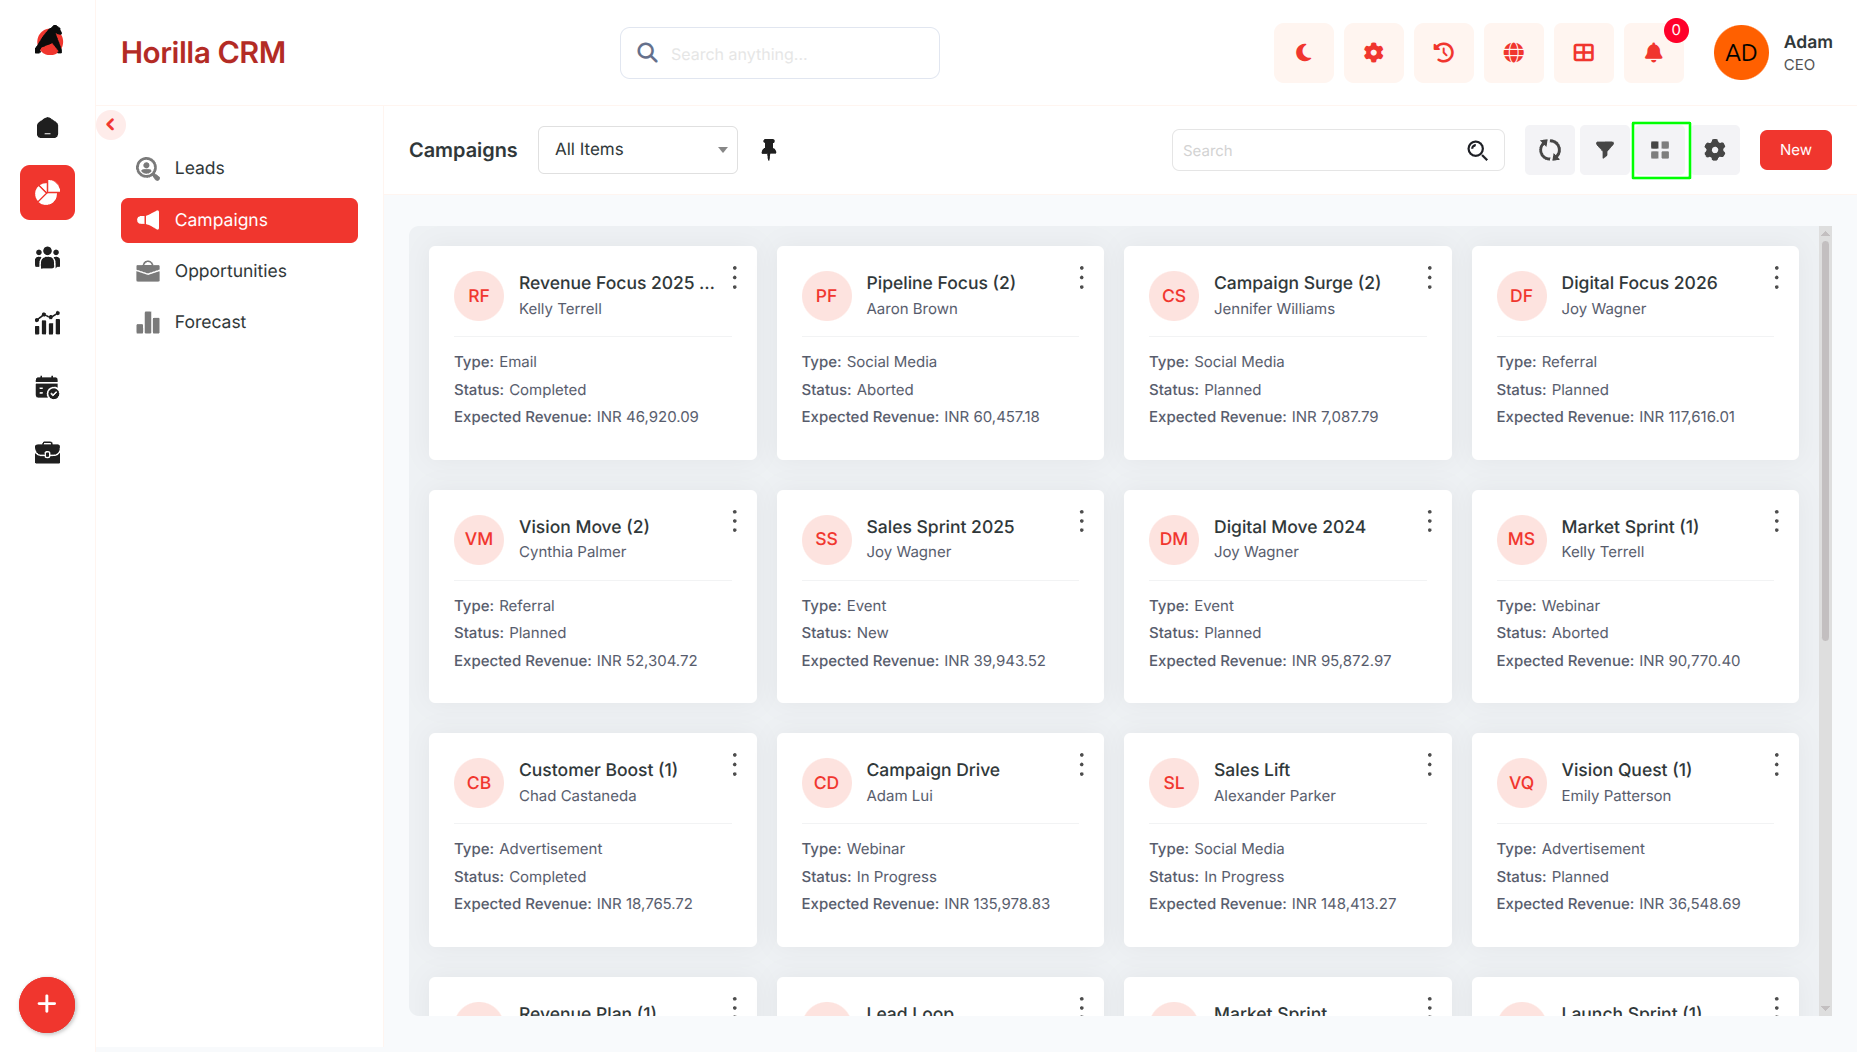The height and width of the screenshot is (1052, 1857).
Task: Open Adam CEO profile avatar
Action: point(1741,53)
